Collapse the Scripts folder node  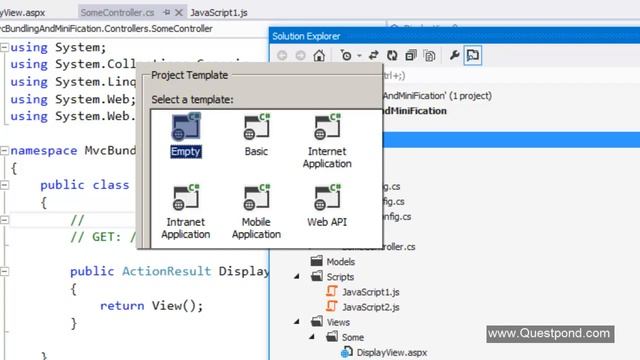297,277
